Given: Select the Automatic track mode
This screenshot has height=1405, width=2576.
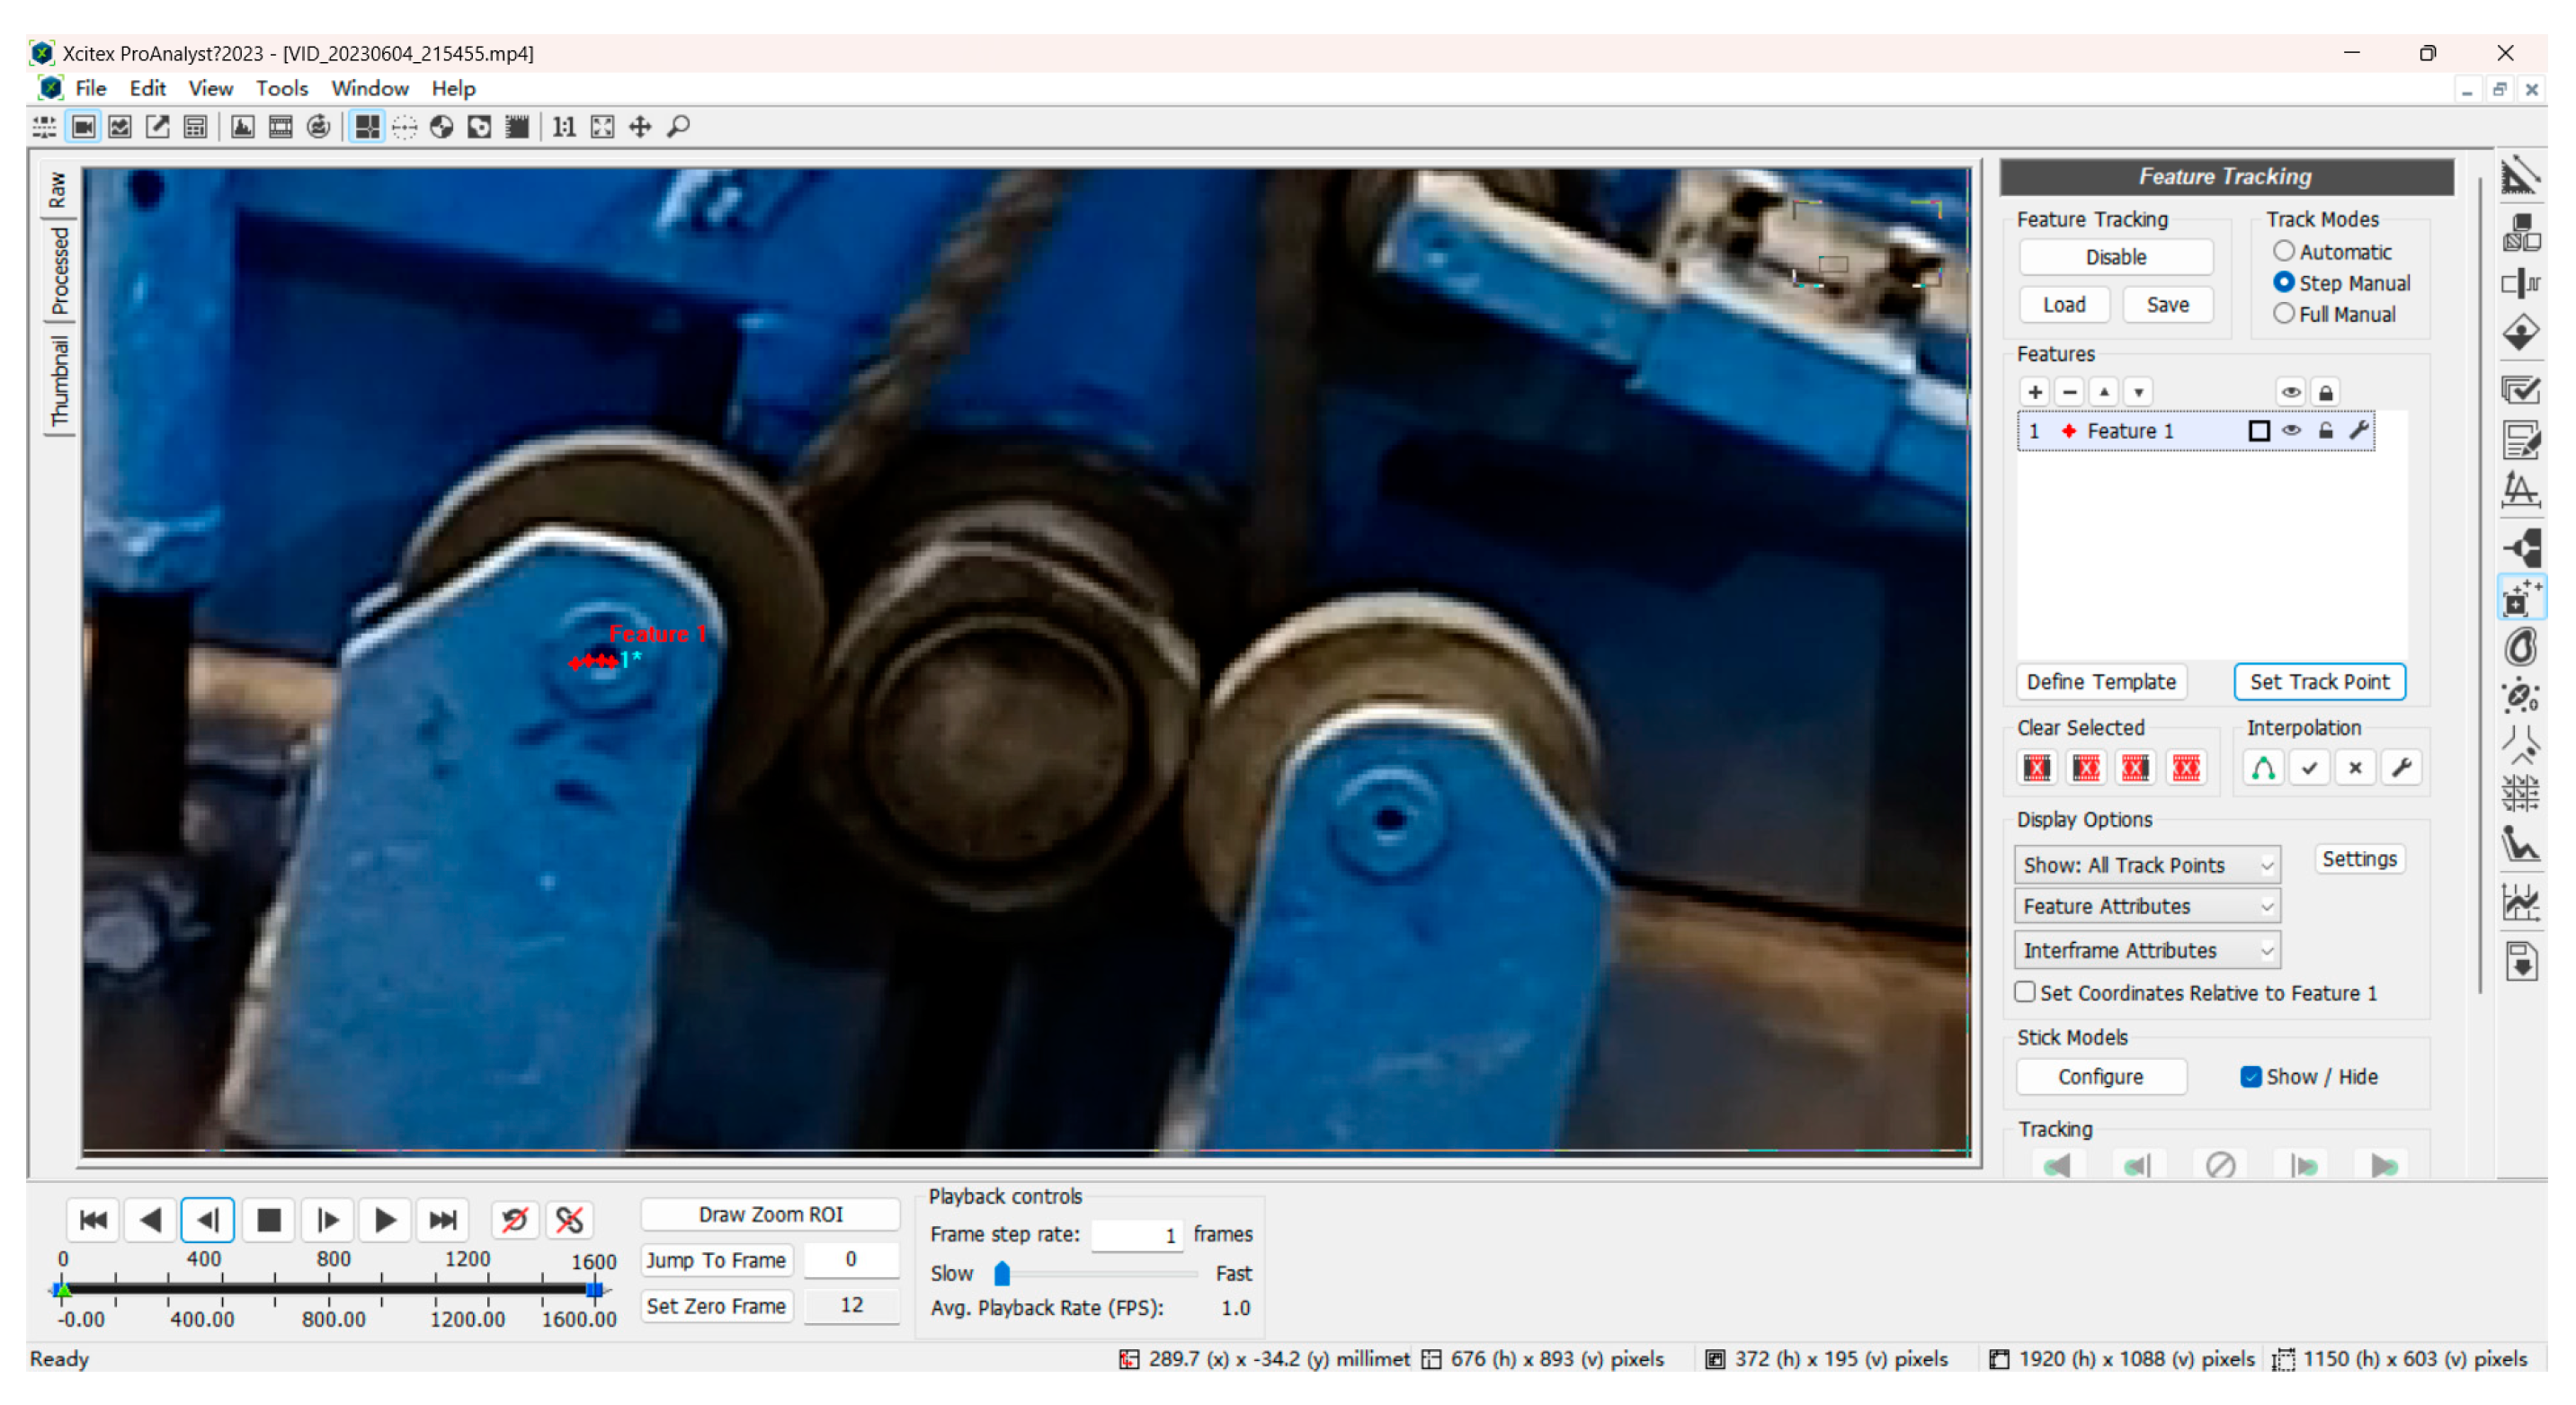Looking at the screenshot, I should tap(2284, 251).
